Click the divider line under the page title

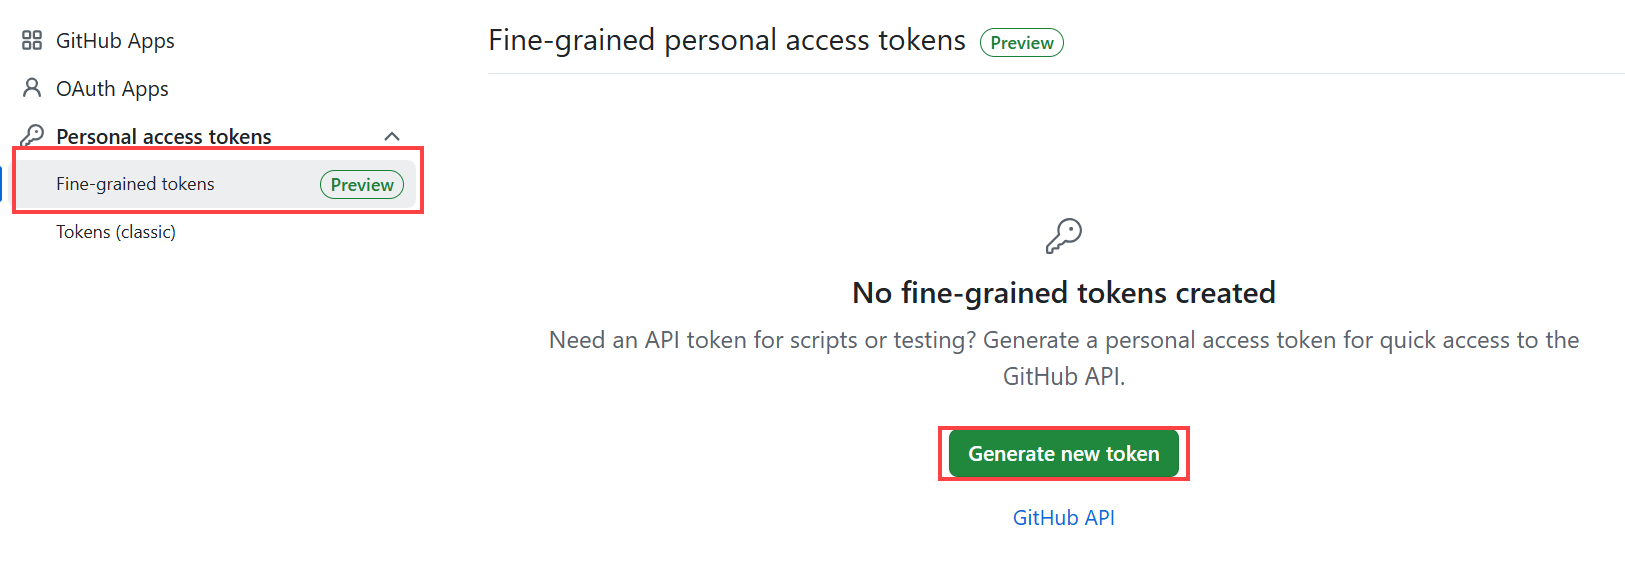coord(1056,74)
